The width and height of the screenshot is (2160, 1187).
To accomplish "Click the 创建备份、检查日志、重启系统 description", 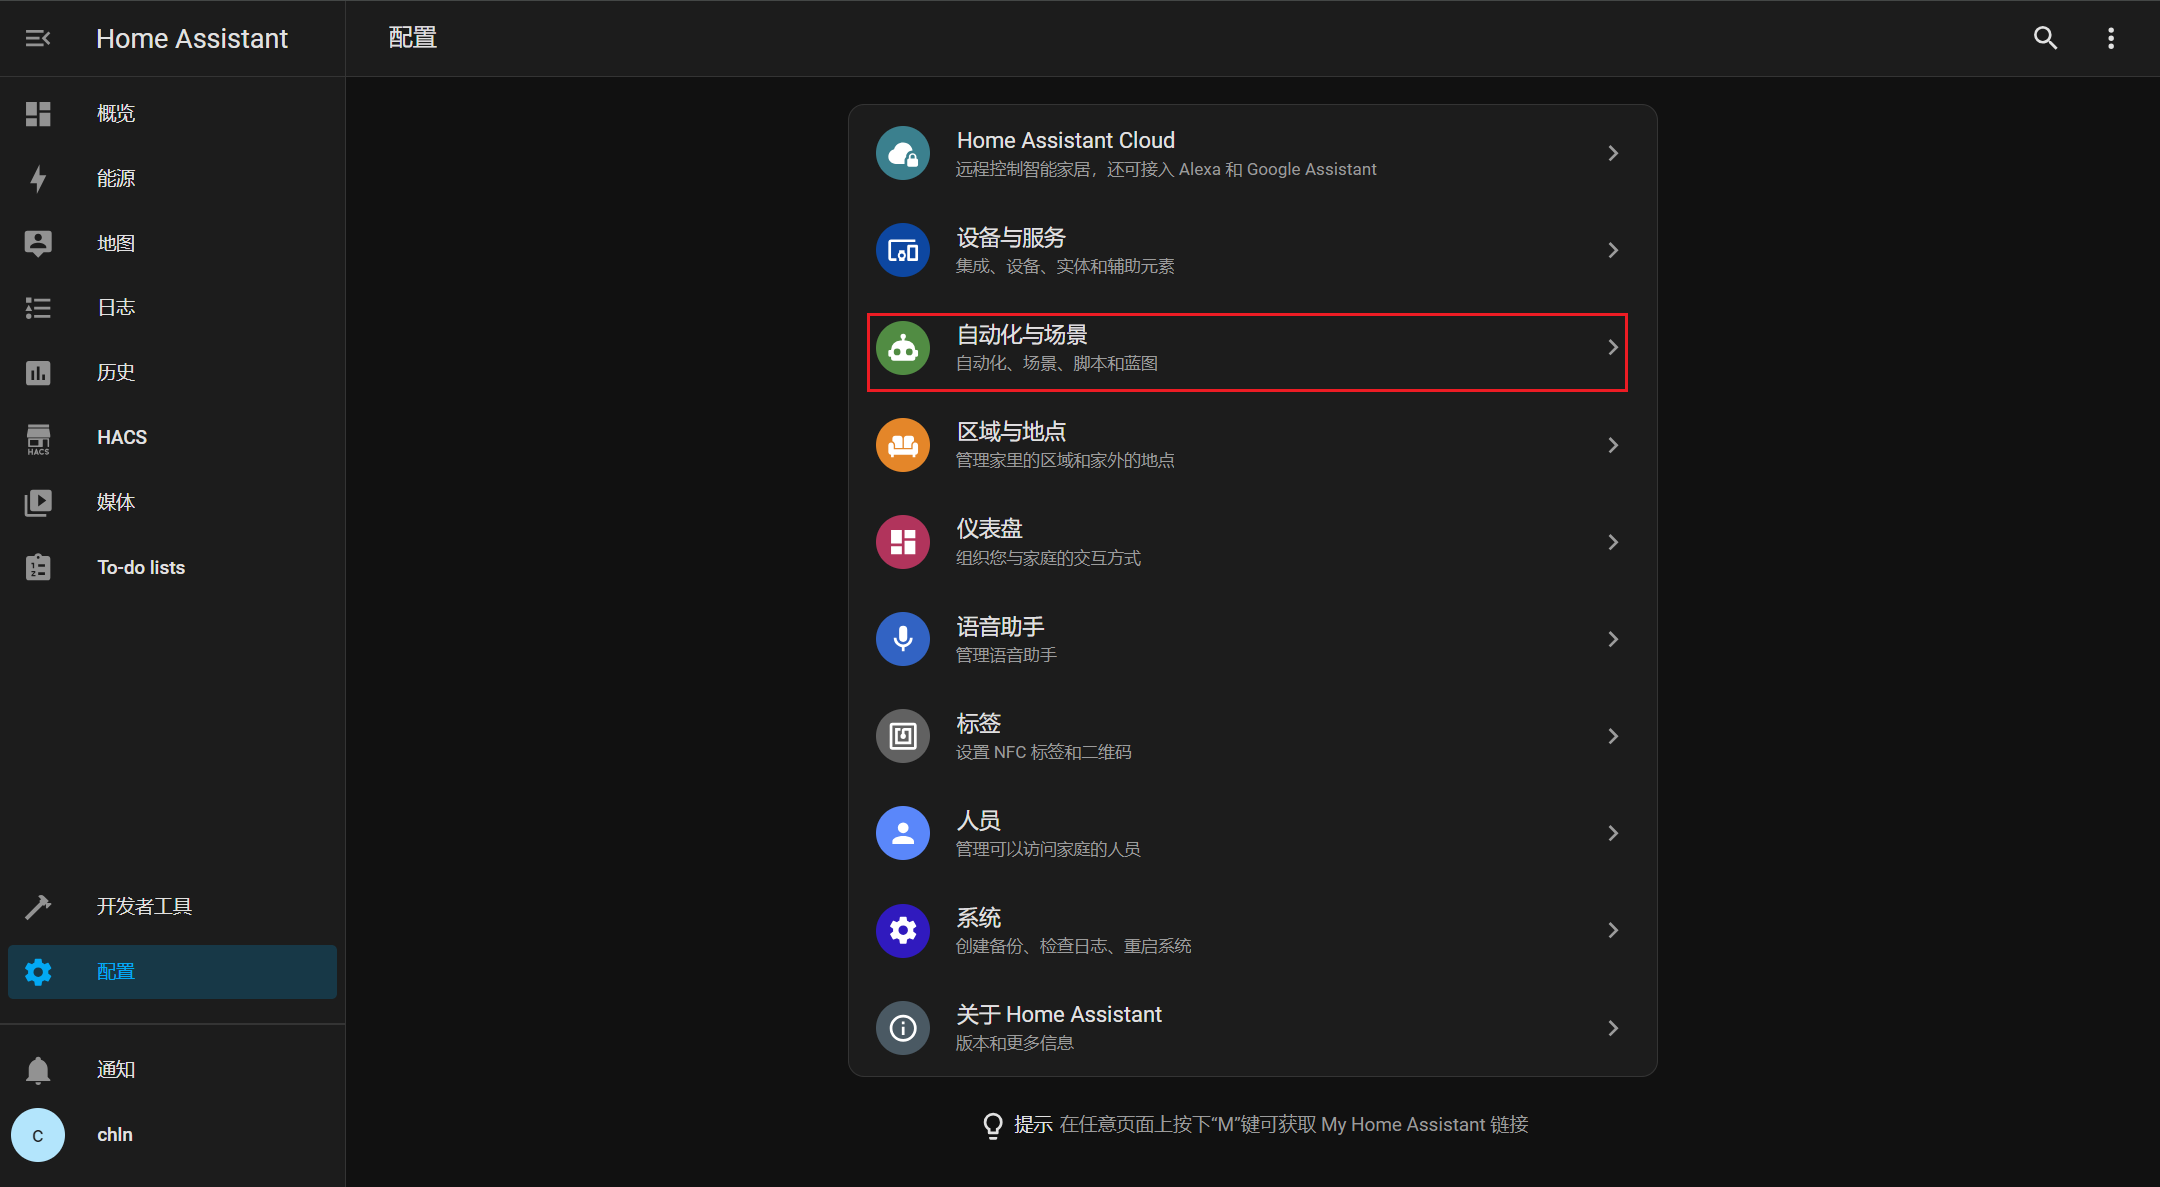I will coord(1074,946).
